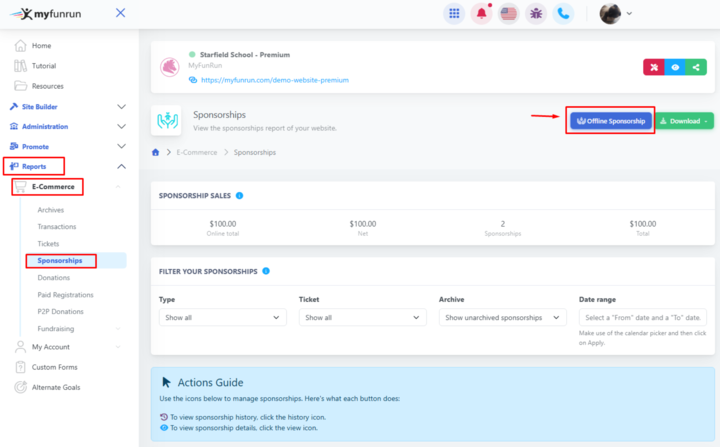Click the bug report icon
The image size is (720, 447).
pyautogui.click(x=536, y=14)
